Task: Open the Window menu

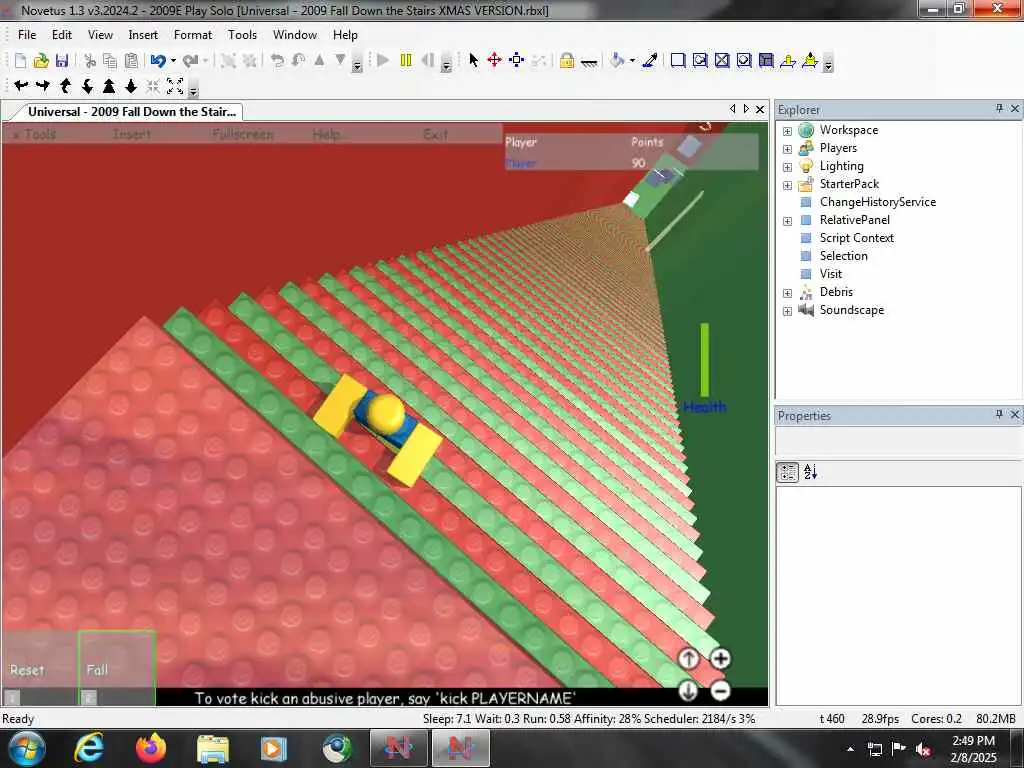Action: point(295,35)
